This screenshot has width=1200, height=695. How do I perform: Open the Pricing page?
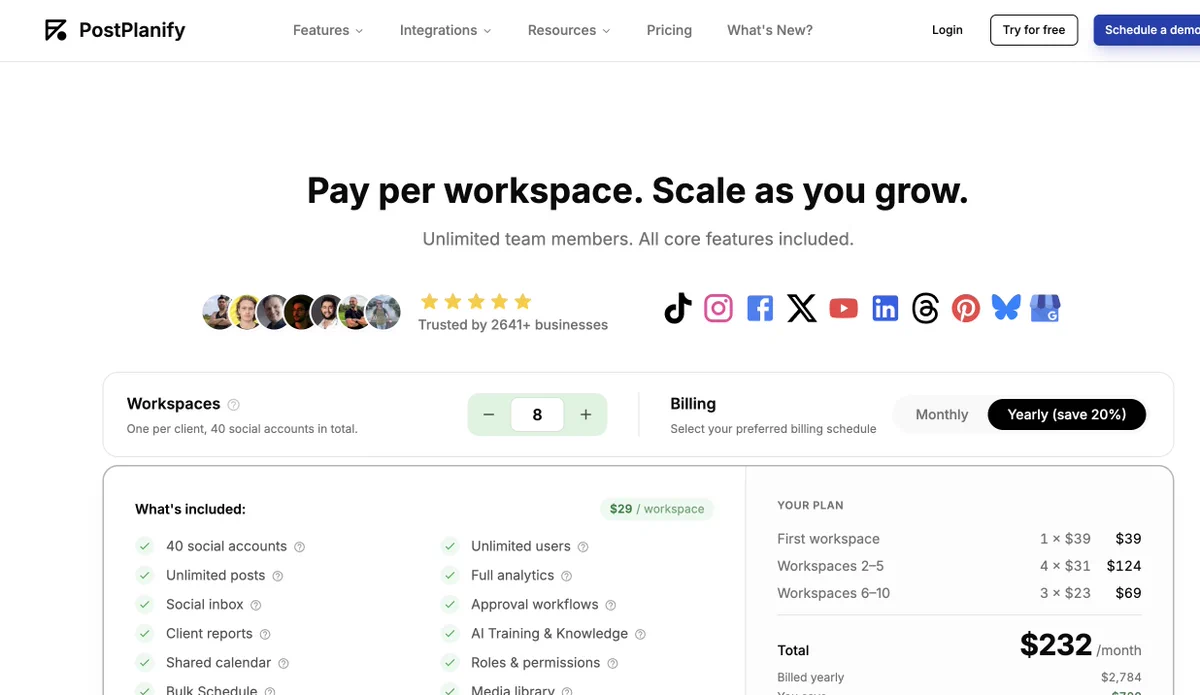tap(669, 30)
